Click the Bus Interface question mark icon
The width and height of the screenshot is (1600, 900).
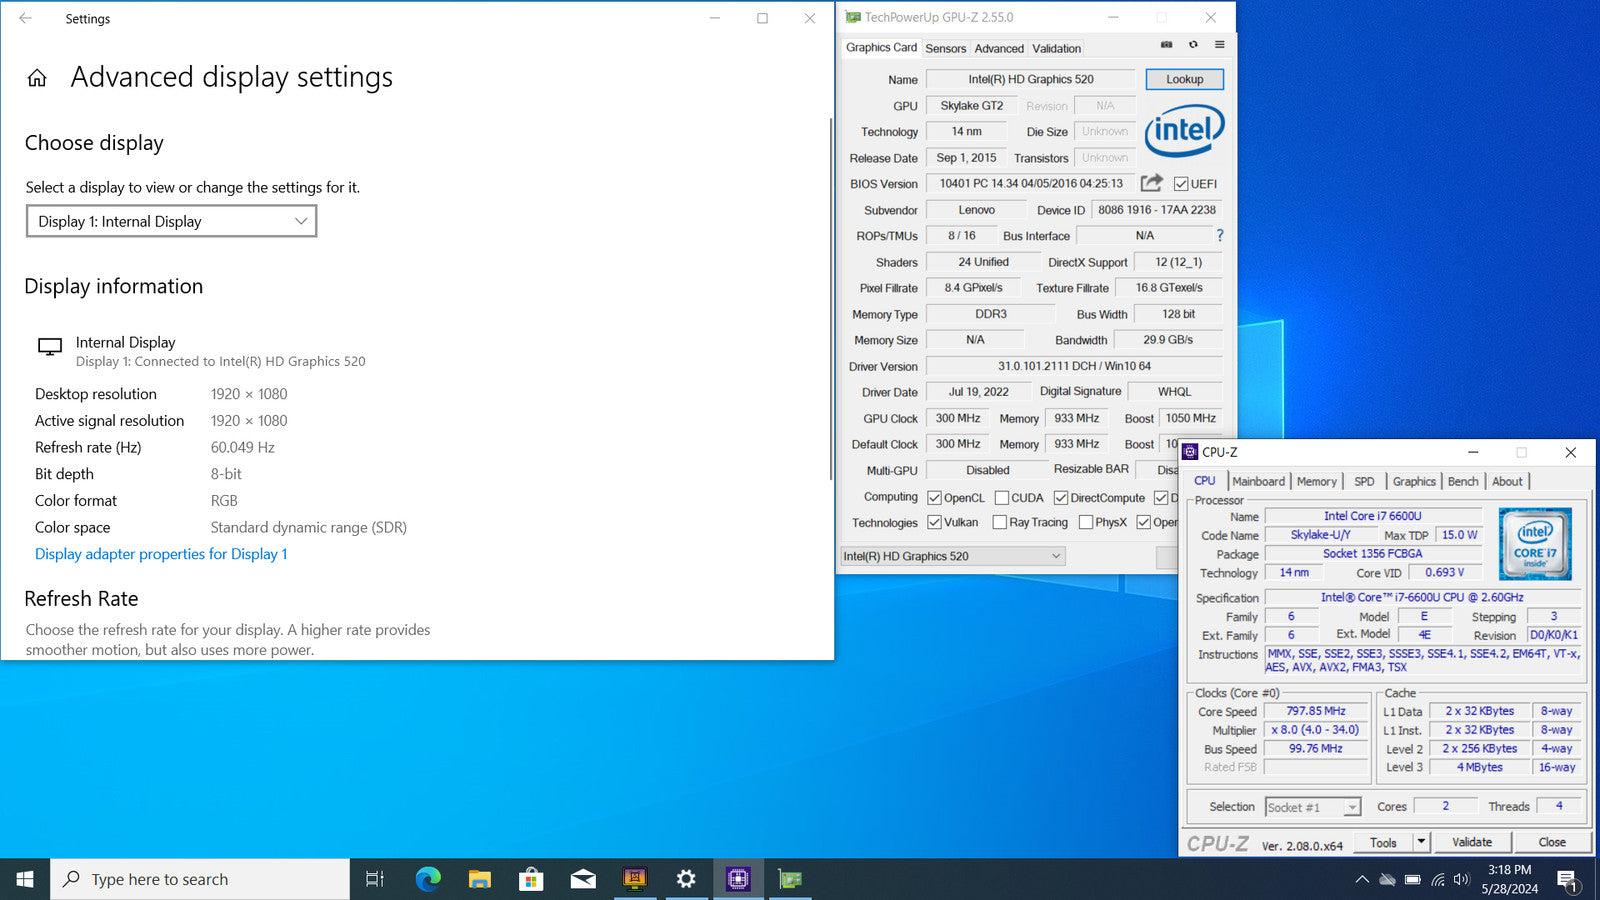[x=1220, y=236]
